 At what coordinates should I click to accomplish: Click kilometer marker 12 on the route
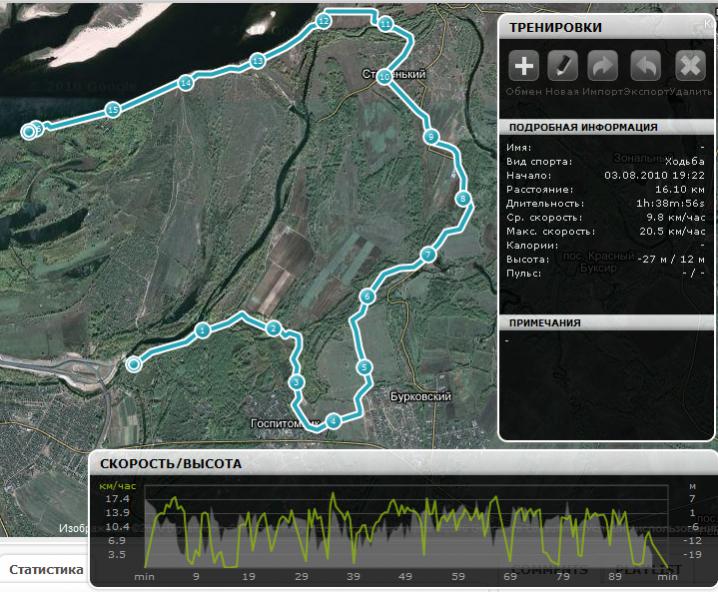(323, 20)
